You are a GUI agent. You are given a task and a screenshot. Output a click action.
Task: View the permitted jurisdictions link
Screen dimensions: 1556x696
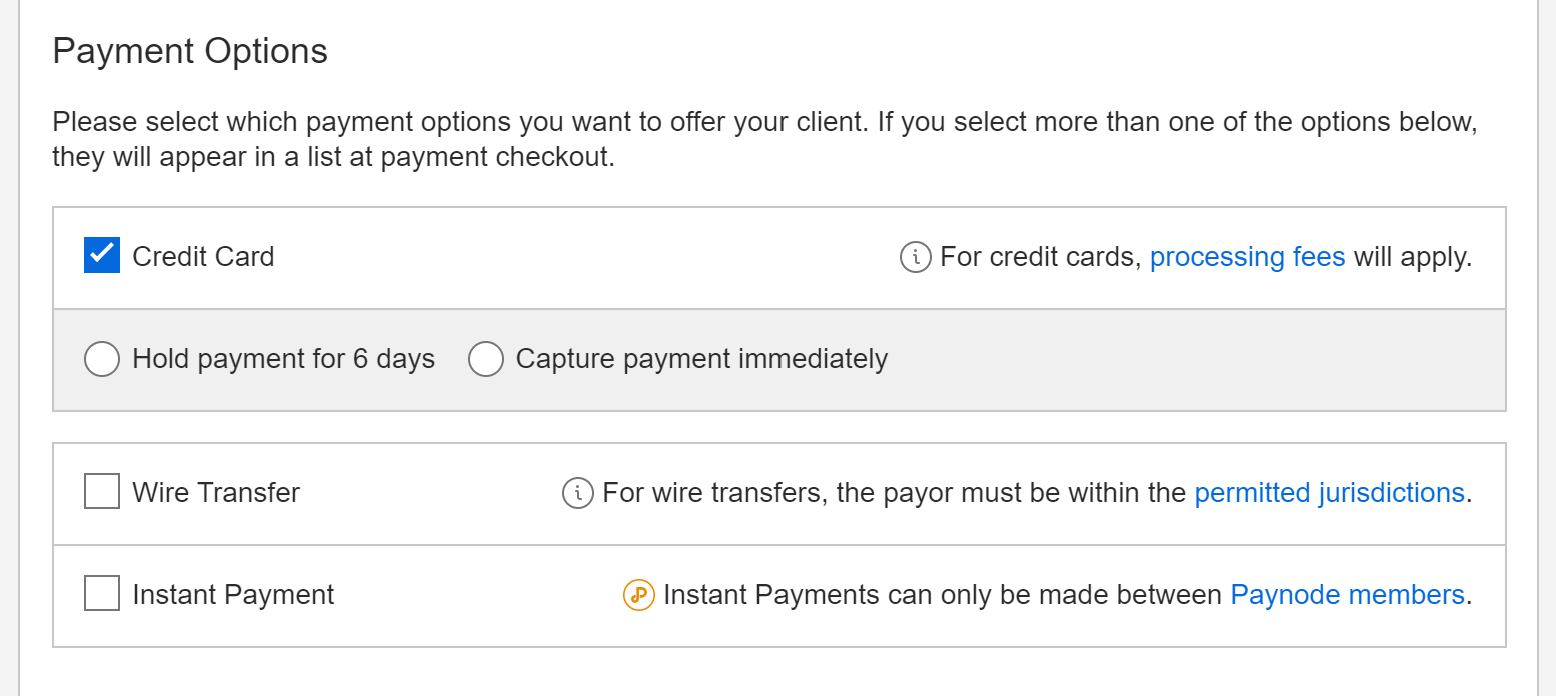1329,492
